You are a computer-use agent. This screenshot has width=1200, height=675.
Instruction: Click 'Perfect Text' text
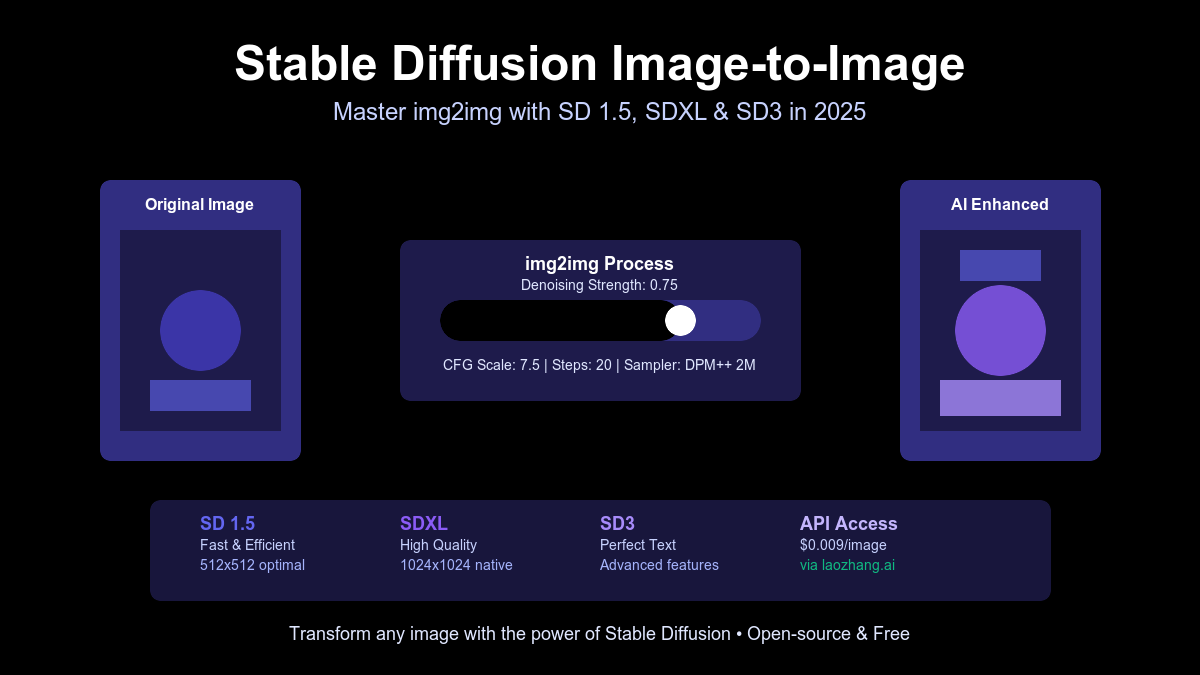[638, 545]
